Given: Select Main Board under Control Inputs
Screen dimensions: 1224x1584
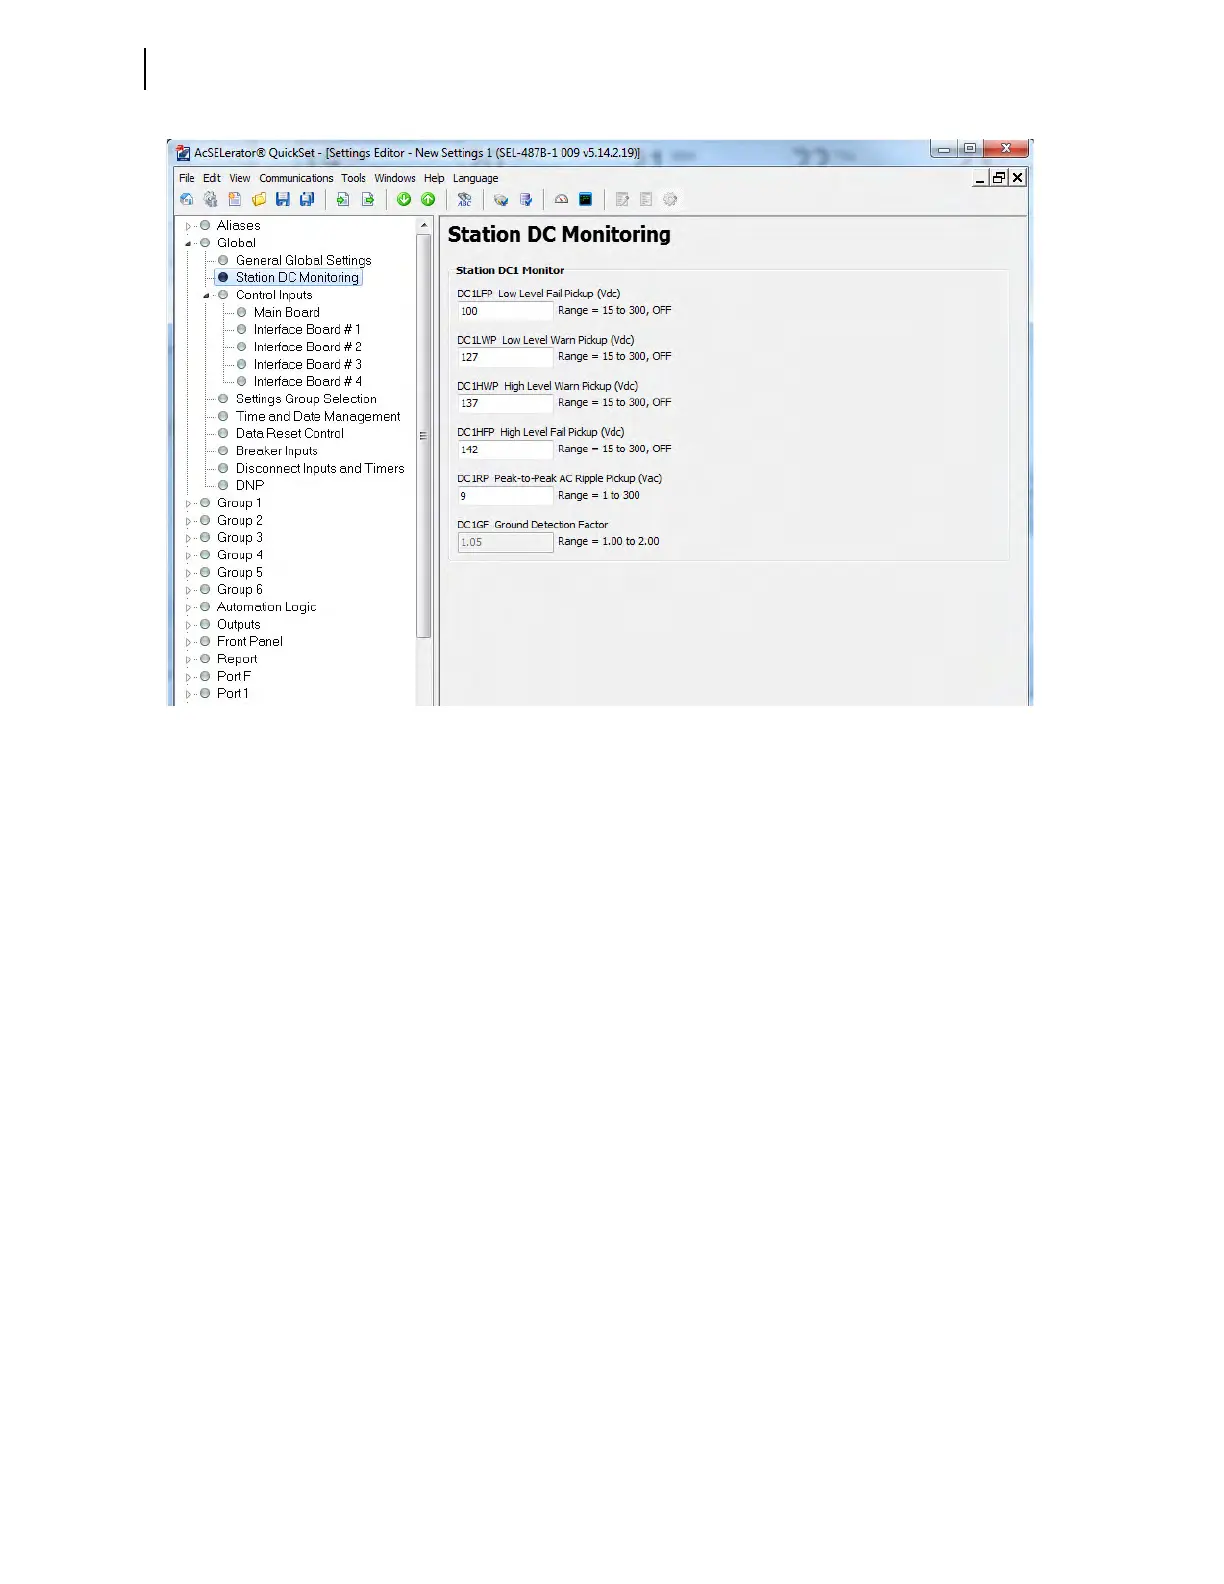Looking at the screenshot, I should tap(286, 312).
